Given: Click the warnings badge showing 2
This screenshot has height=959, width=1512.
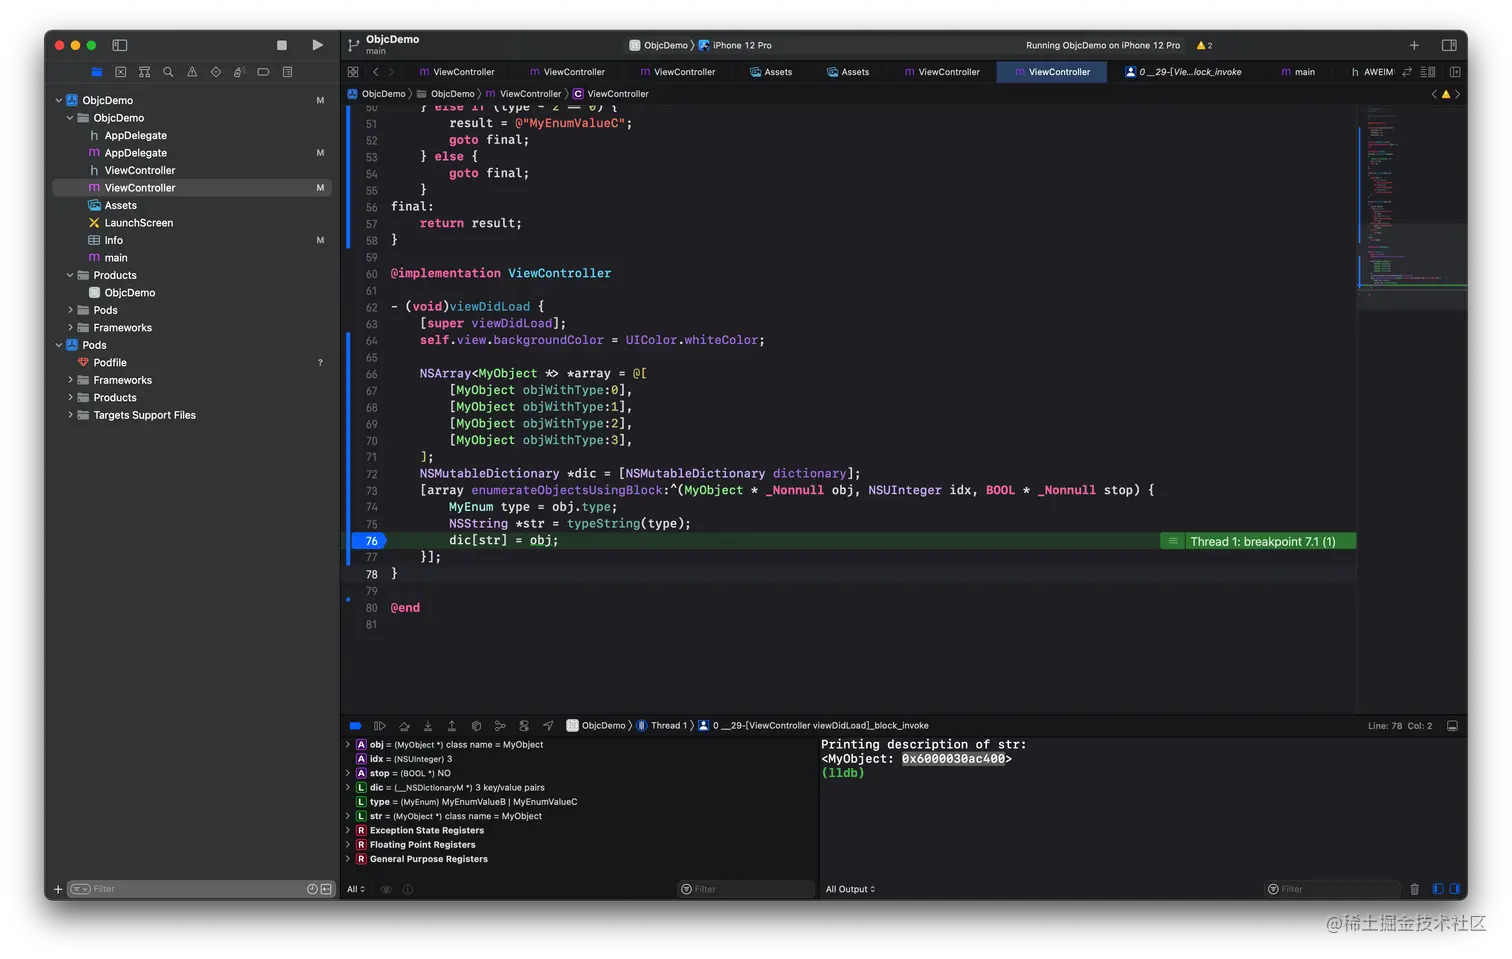Looking at the screenshot, I should pyautogui.click(x=1204, y=45).
